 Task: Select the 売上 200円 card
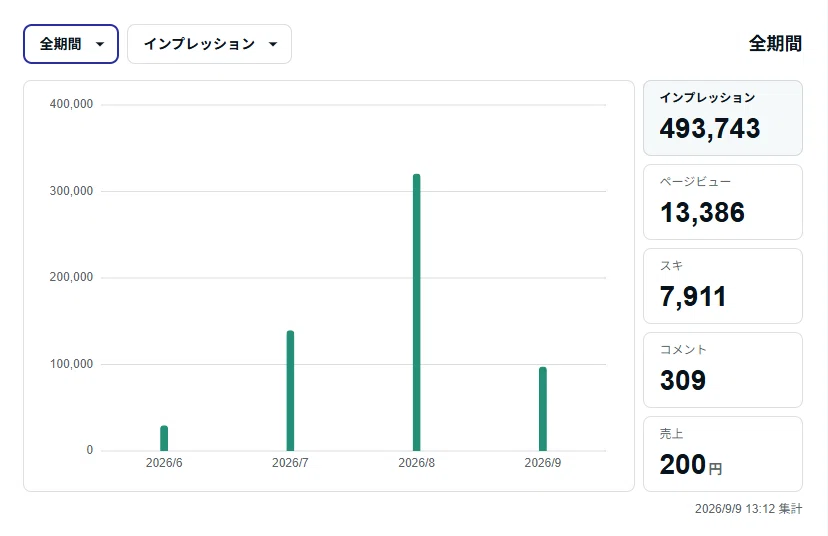[722, 454]
